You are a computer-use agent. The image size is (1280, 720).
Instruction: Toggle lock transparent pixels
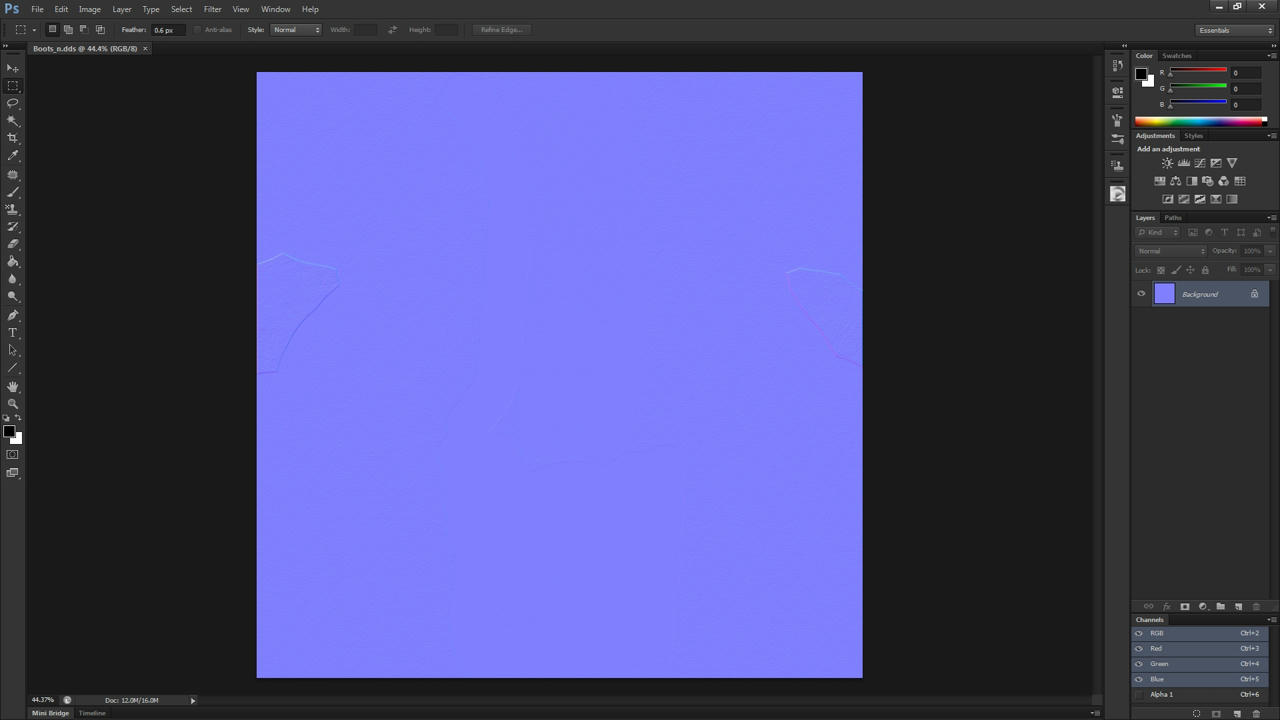pos(1161,270)
